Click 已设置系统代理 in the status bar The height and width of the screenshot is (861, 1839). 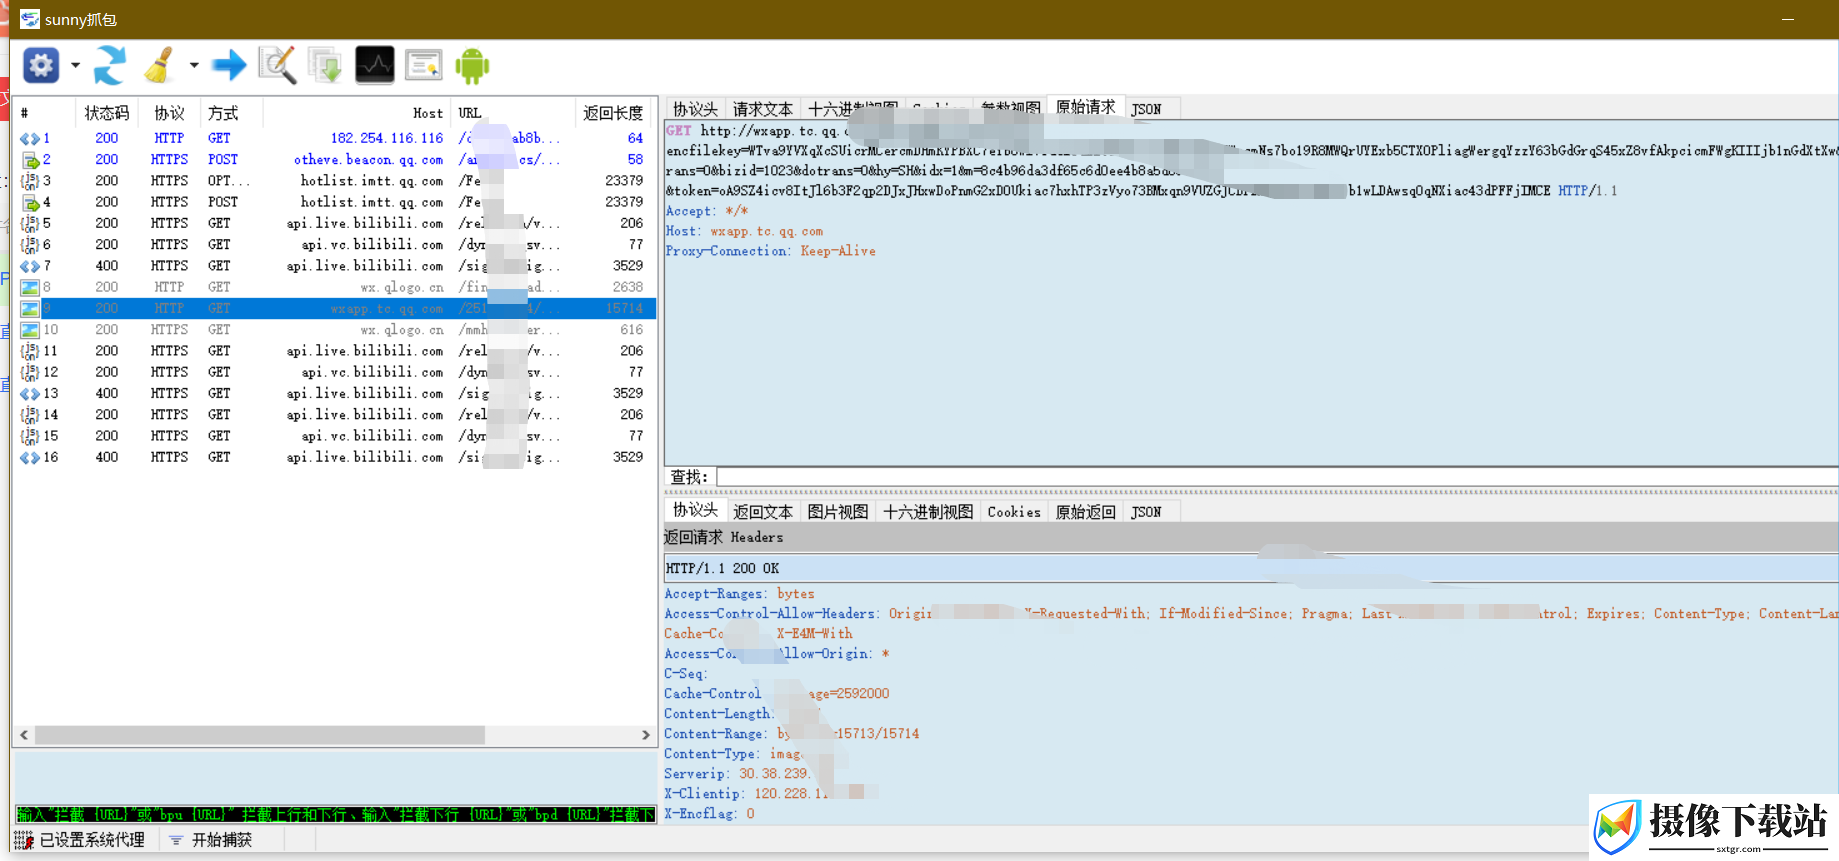tap(92, 840)
